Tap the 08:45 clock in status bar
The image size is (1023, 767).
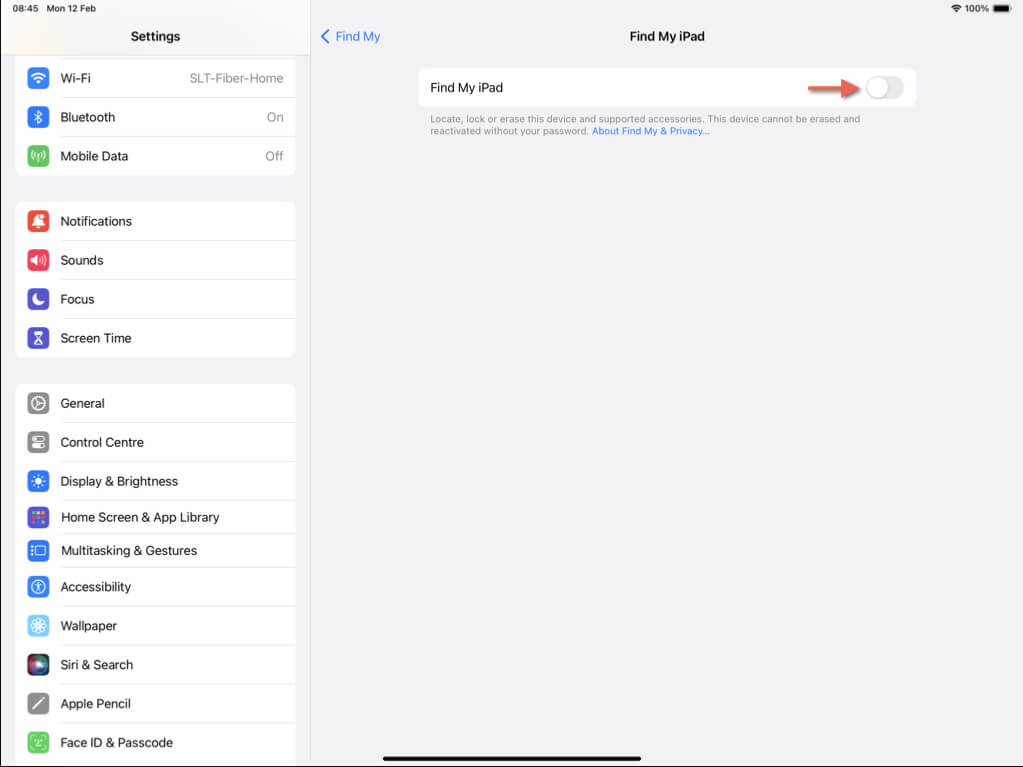coord(25,8)
